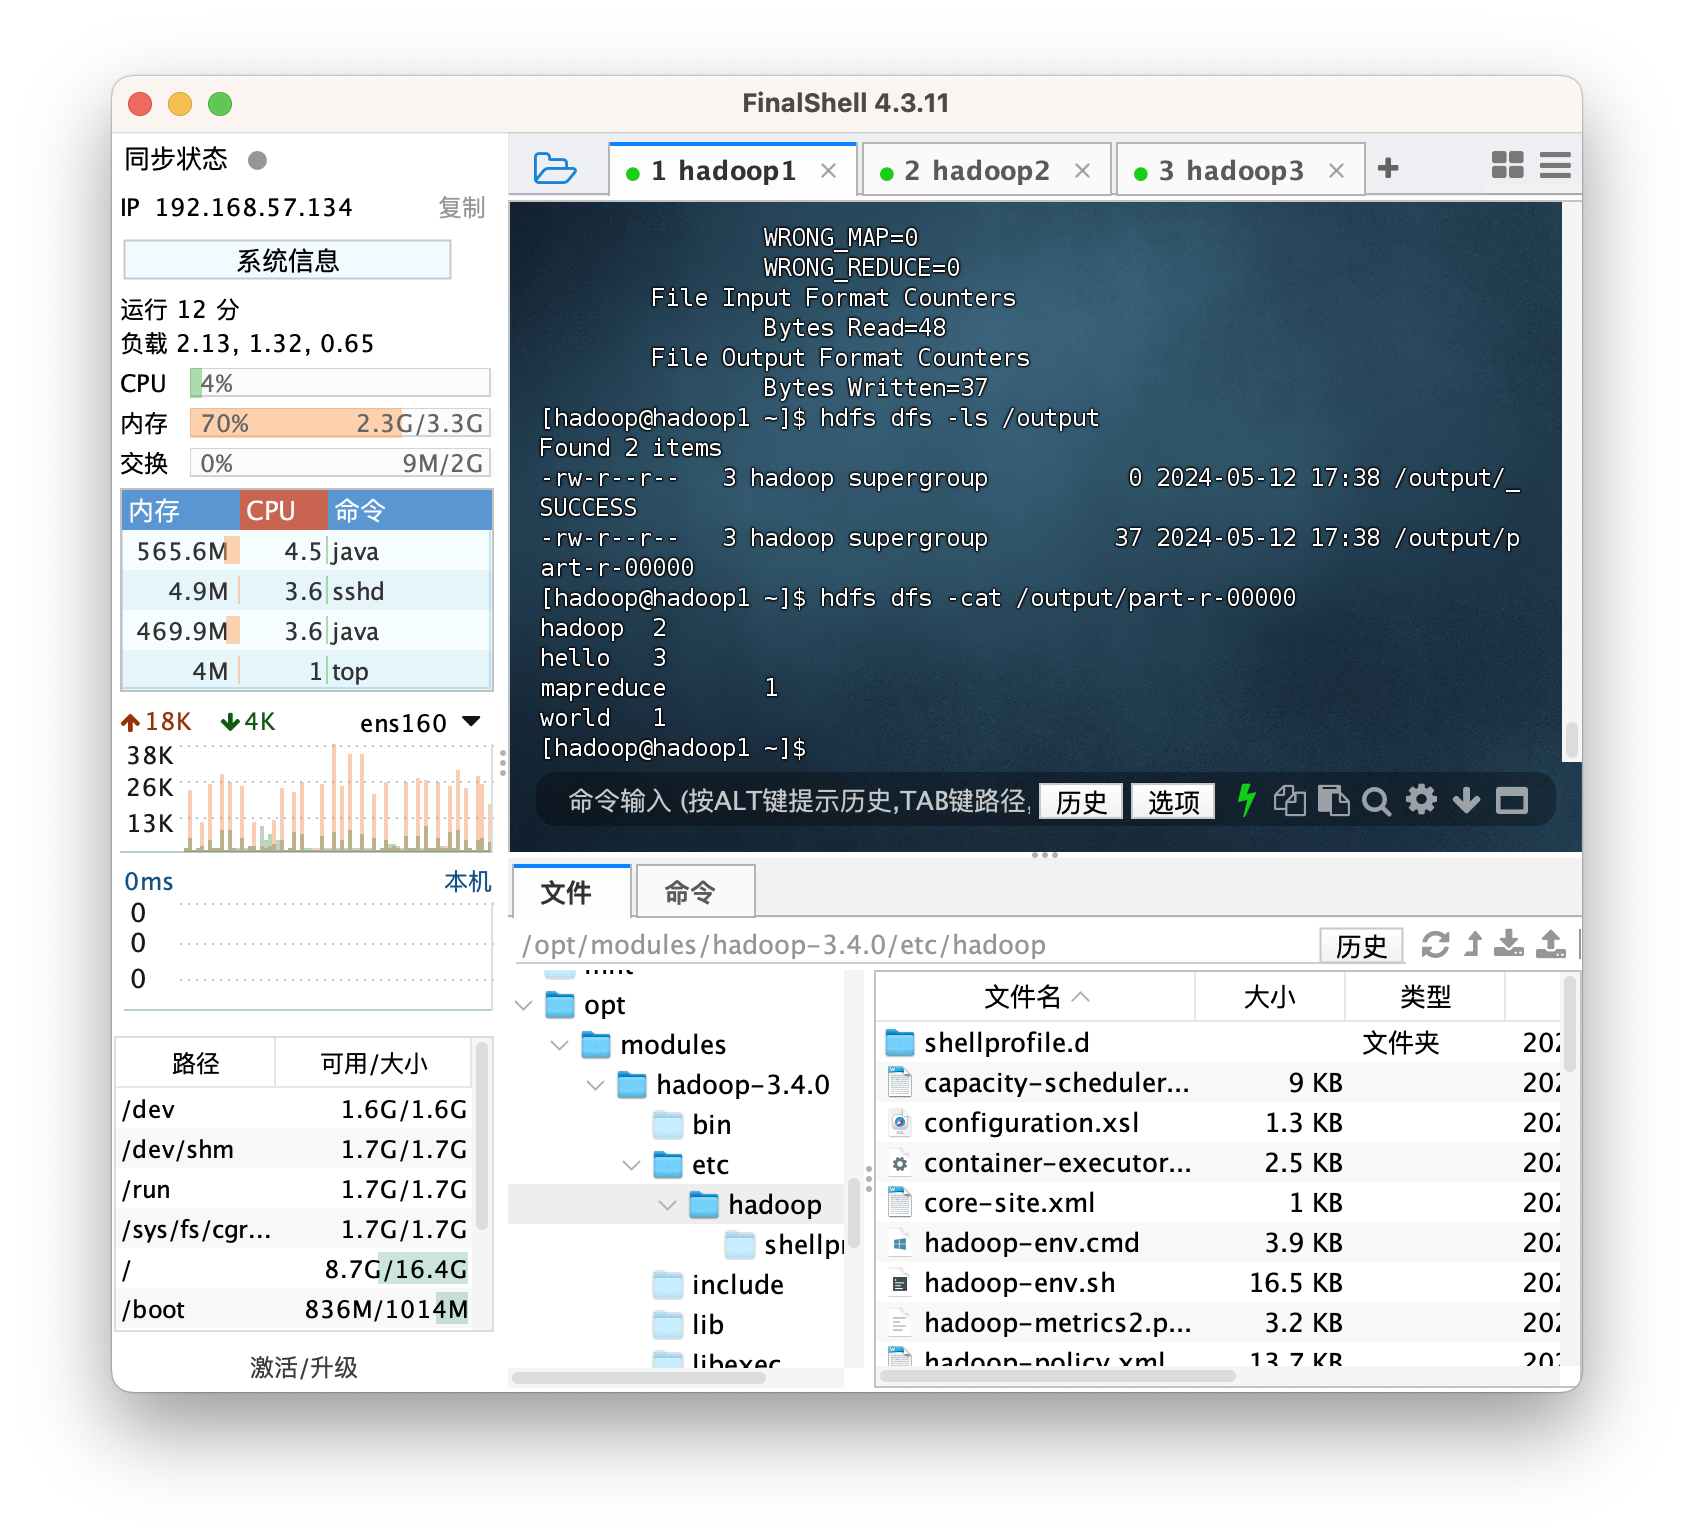Refresh the file list icon
1694x1540 pixels.
point(1435,944)
